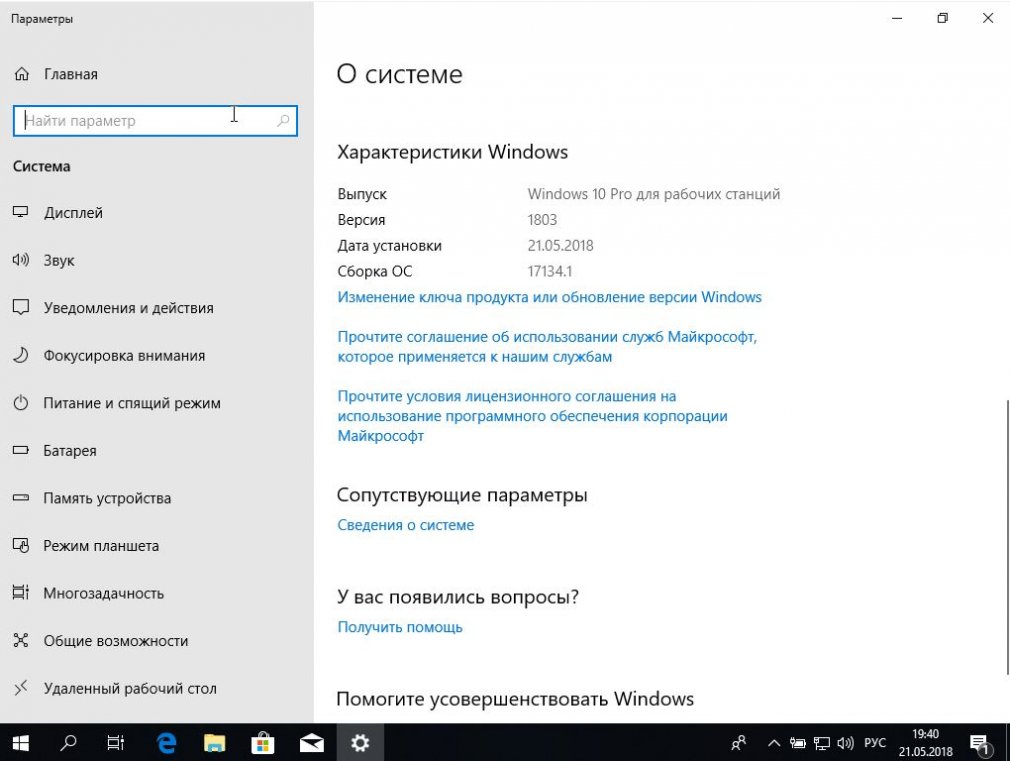Click Получить помощь link
1010x761 pixels.
pyautogui.click(x=400, y=627)
